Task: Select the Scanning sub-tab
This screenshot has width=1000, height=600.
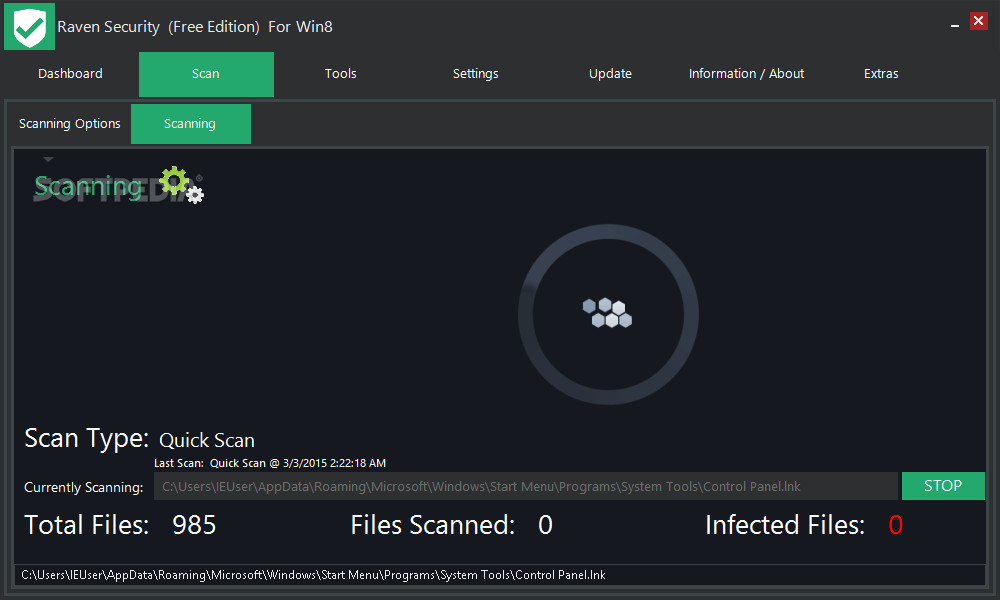Action: tap(191, 124)
